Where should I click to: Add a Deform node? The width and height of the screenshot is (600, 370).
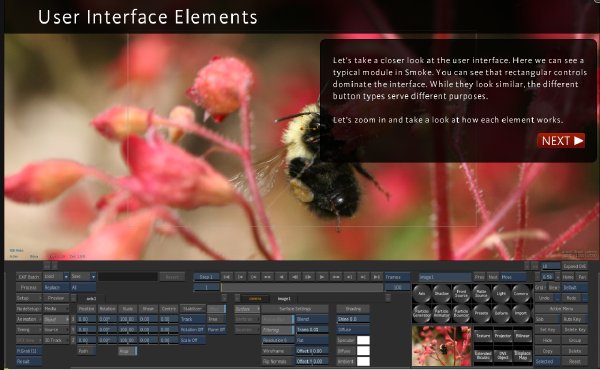(501, 313)
